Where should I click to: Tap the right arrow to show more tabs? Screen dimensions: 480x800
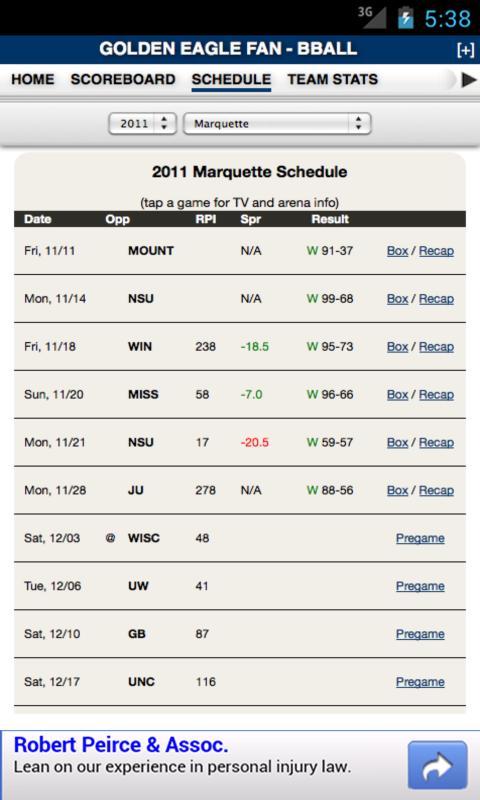tap(469, 80)
